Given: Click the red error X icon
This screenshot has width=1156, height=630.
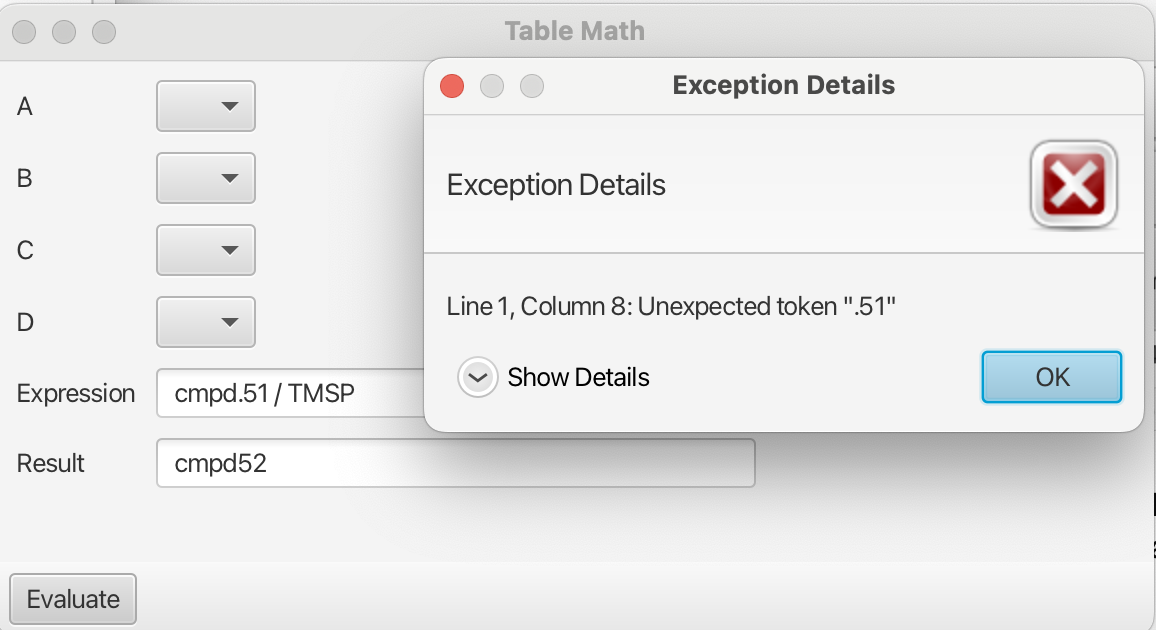Looking at the screenshot, I should pyautogui.click(x=1073, y=185).
